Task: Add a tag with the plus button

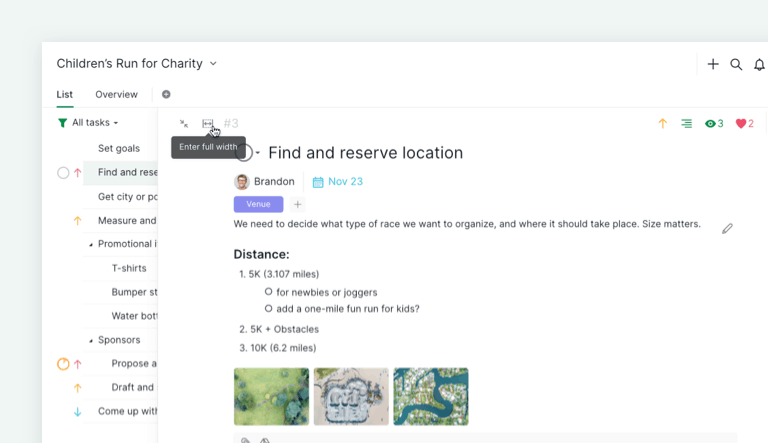Action: pyautogui.click(x=297, y=204)
